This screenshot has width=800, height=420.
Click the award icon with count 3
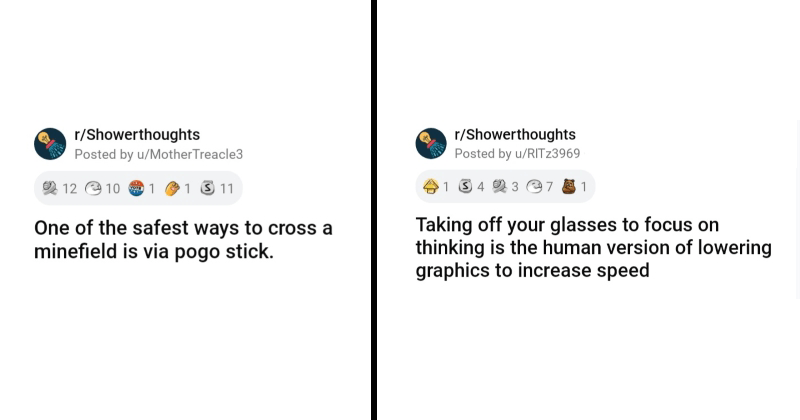[500, 187]
